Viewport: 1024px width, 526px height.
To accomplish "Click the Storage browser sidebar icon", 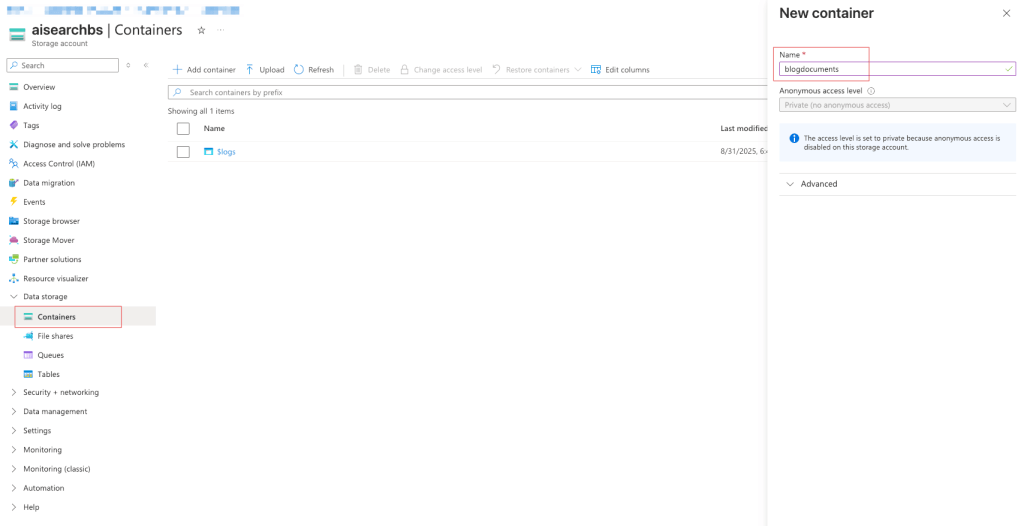I will [x=14, y=221].
